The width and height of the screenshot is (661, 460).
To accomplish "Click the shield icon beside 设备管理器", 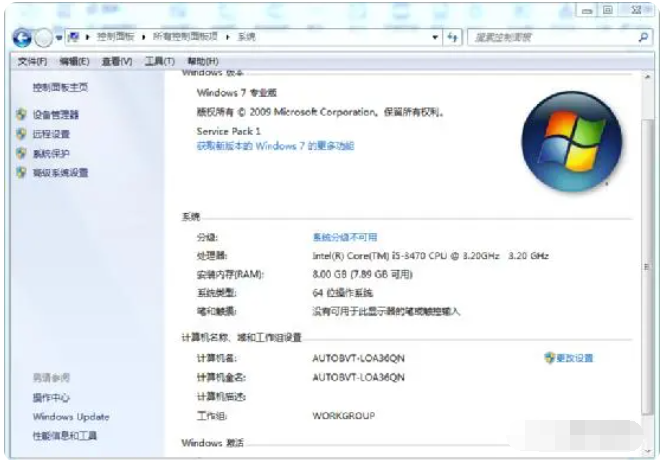I will pos(21,115).
